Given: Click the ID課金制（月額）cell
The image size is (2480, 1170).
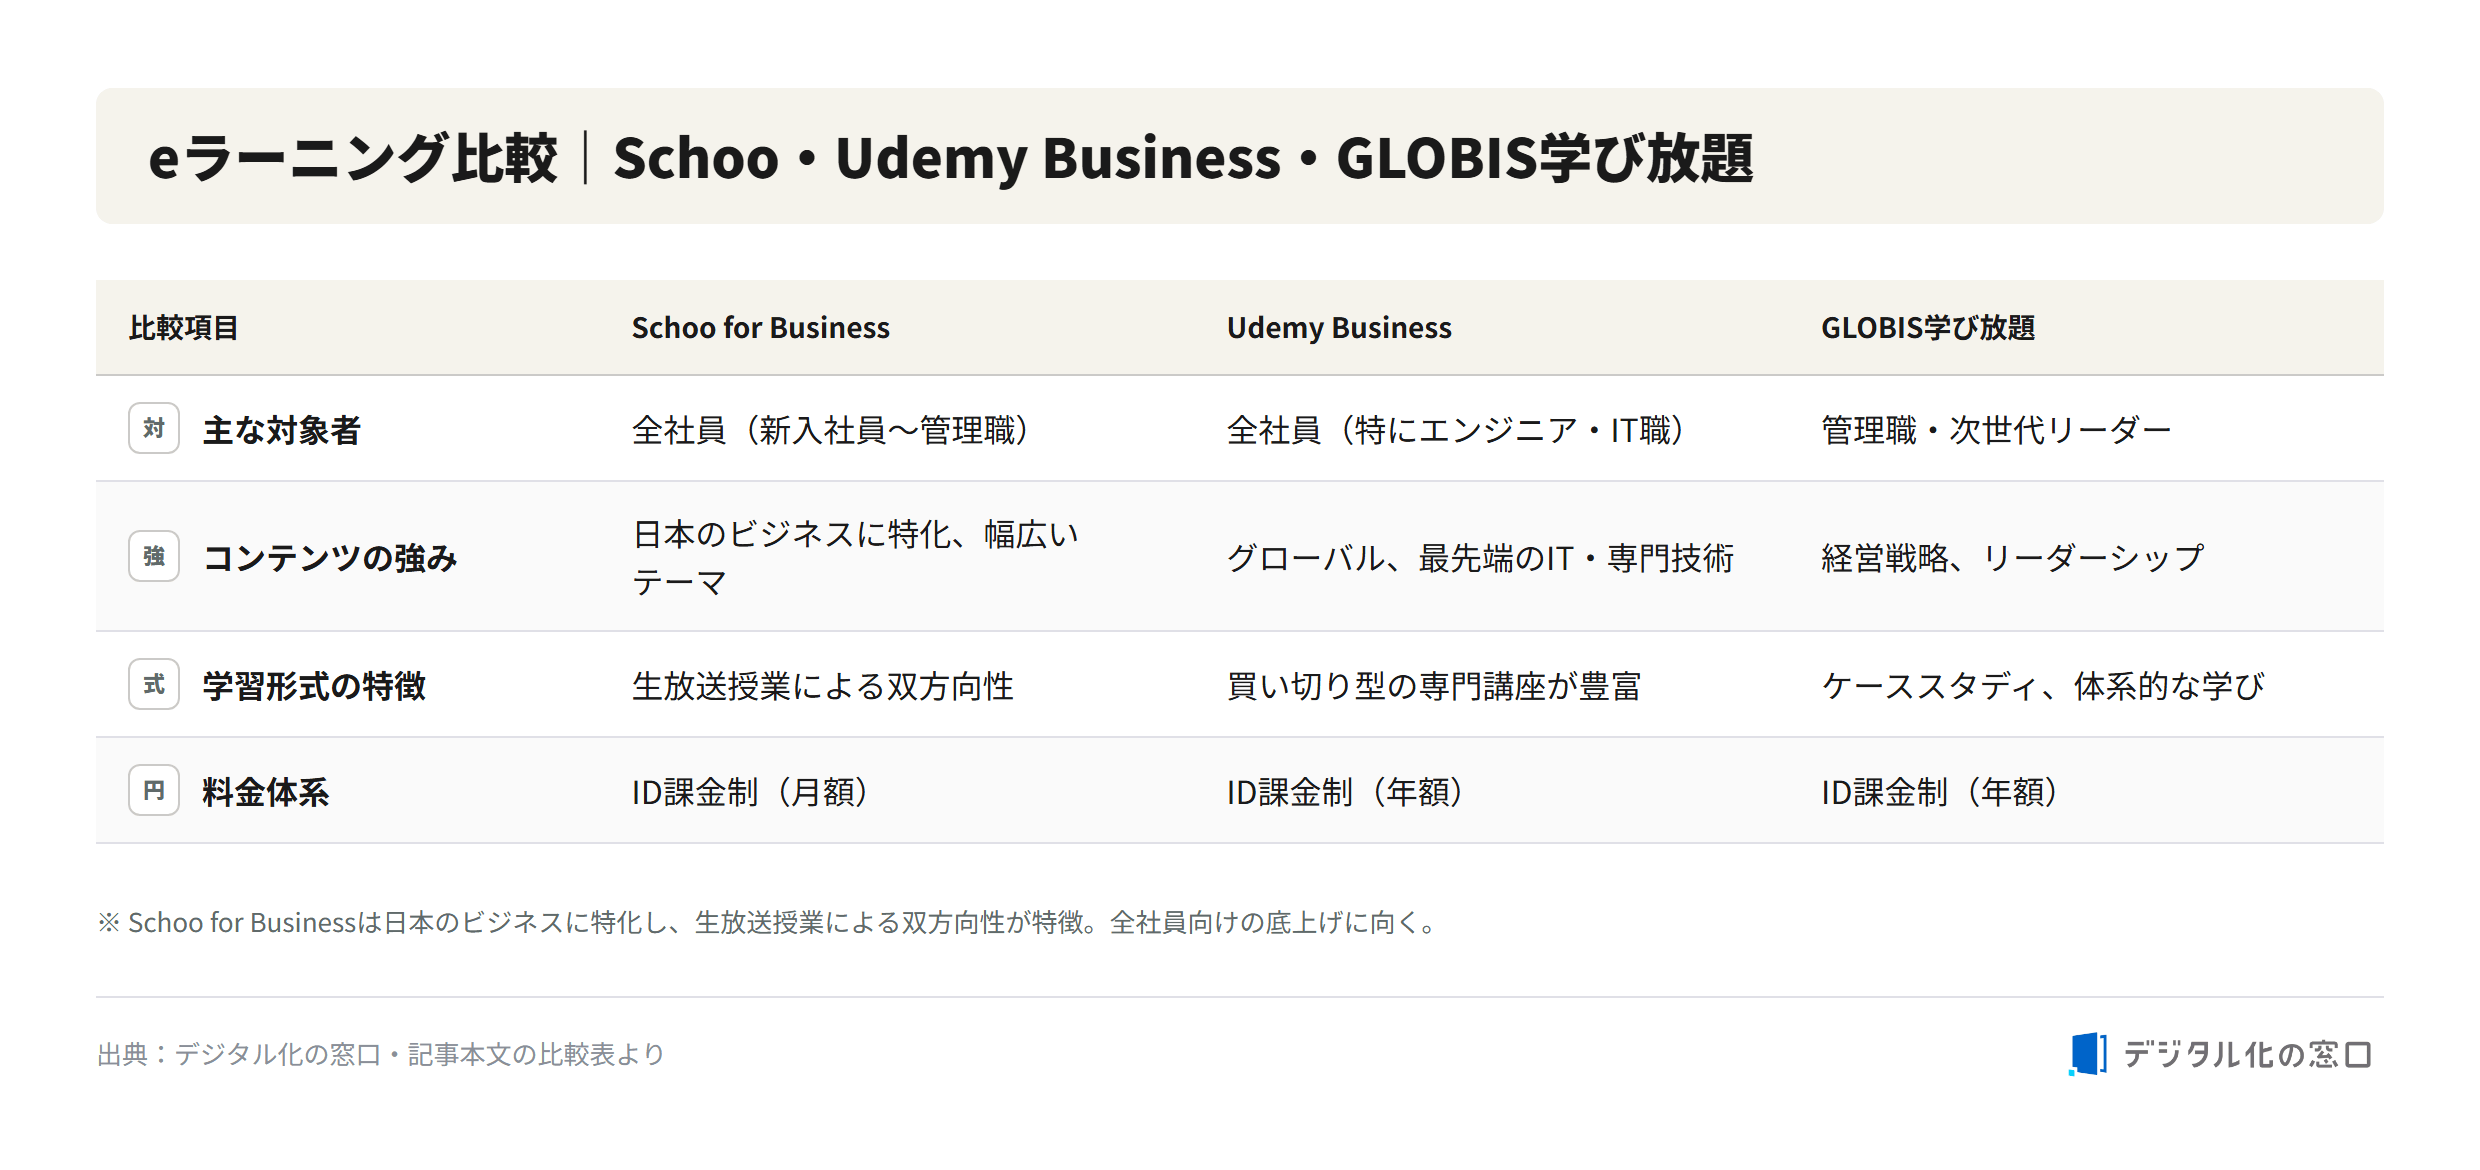Looking at the screenshot, I should point(749,791).
